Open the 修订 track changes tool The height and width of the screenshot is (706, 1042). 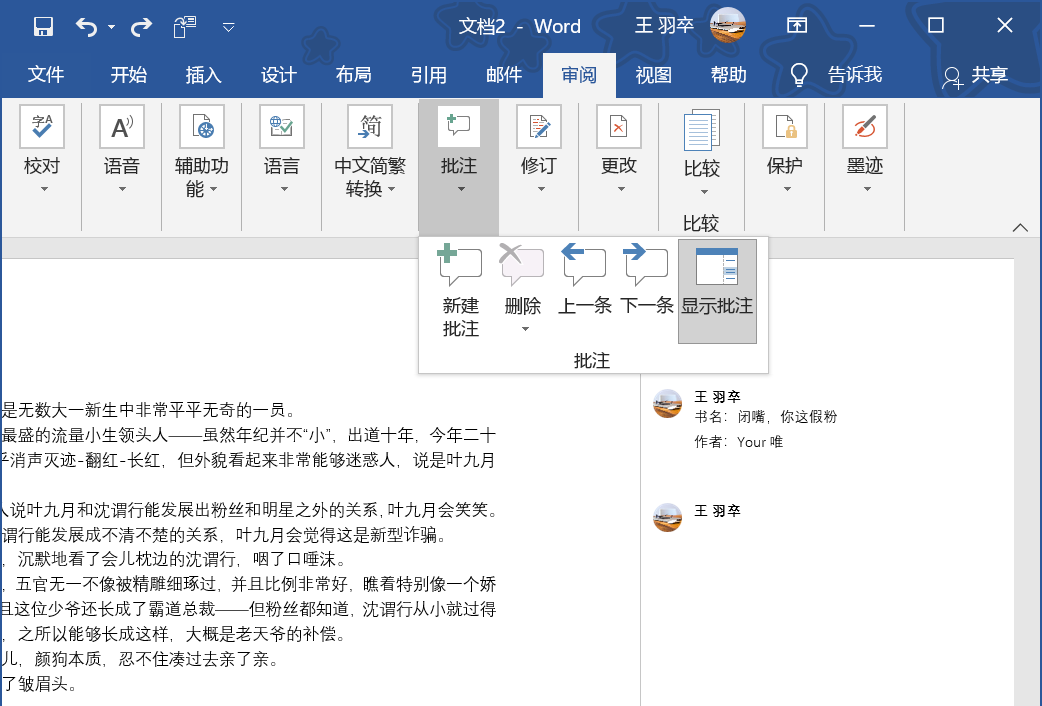coord(538,140)
